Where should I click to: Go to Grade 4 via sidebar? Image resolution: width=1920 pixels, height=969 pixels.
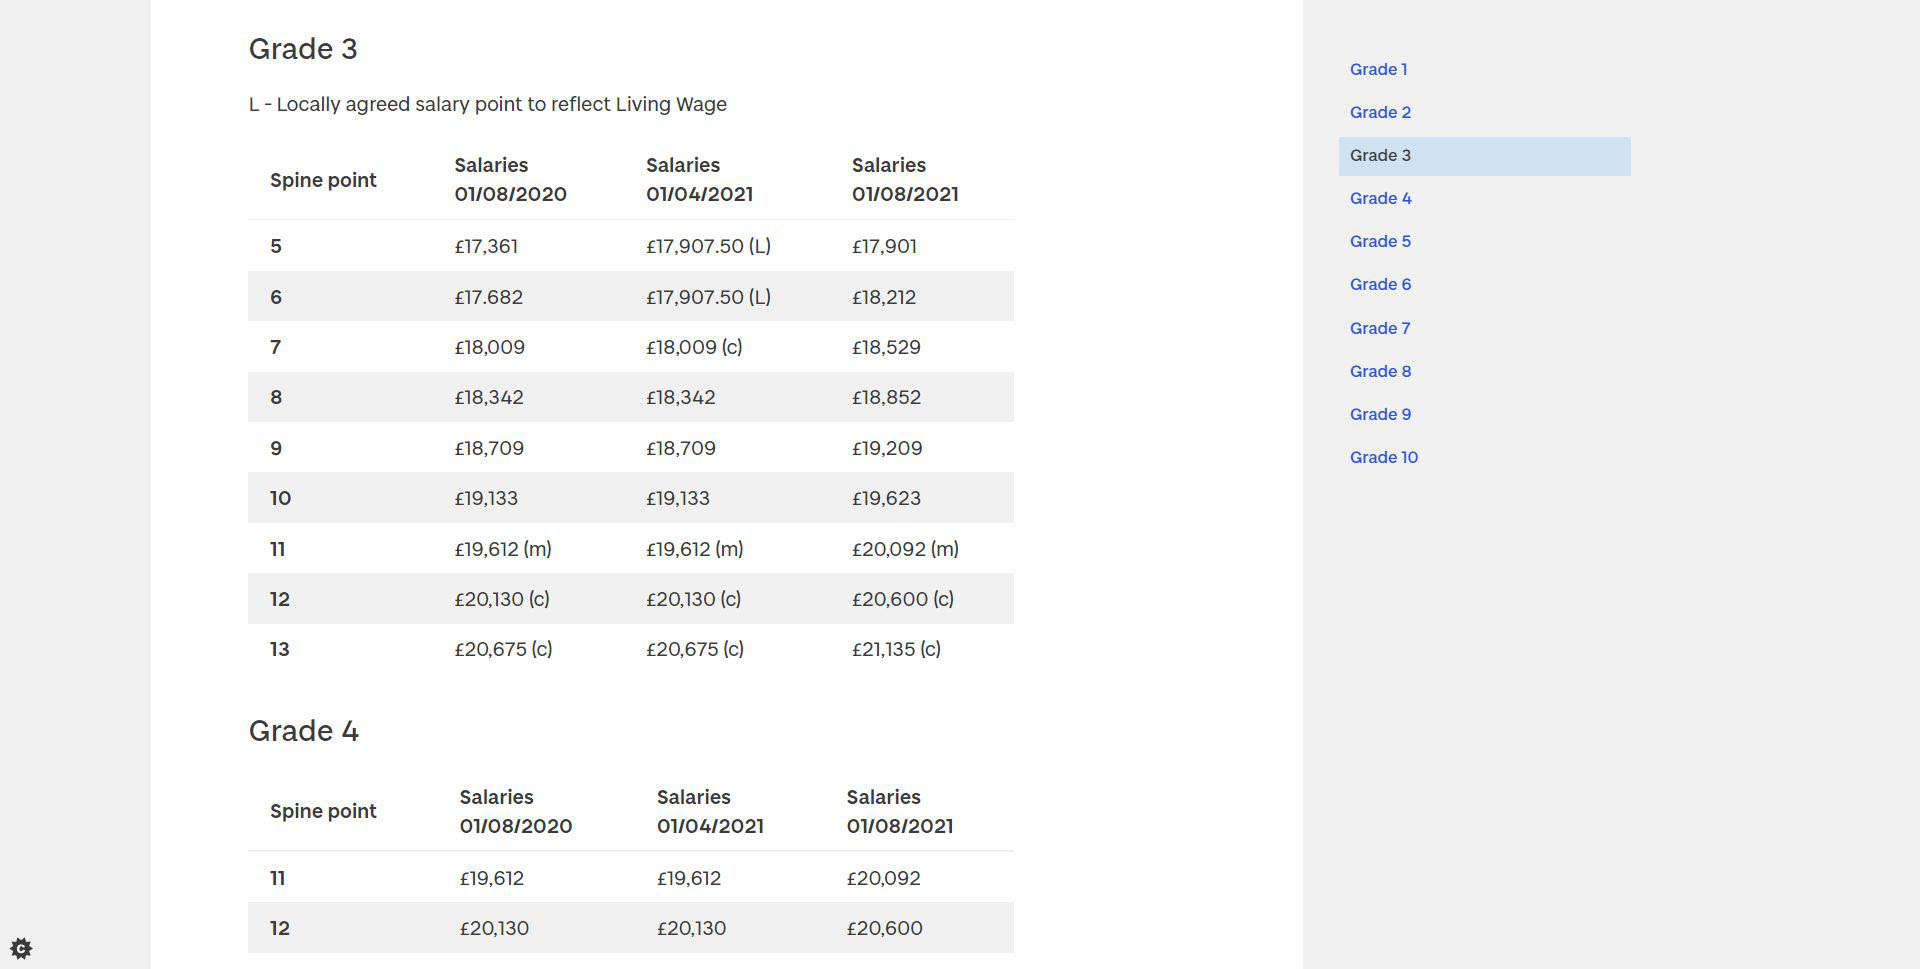tap(1380, 199)
